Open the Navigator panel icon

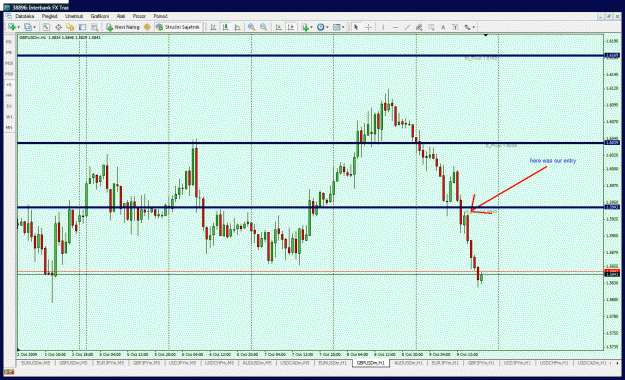[x=70, y=27]
